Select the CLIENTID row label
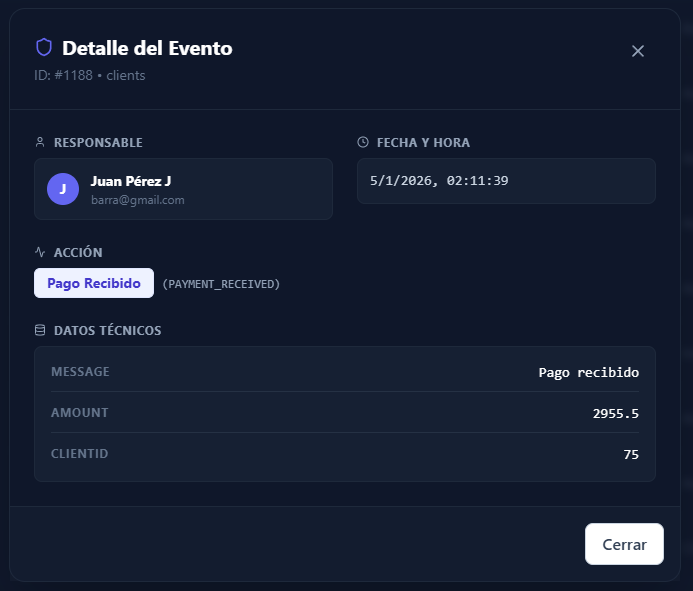Screen dimensions: 693x591 [79, 454]
